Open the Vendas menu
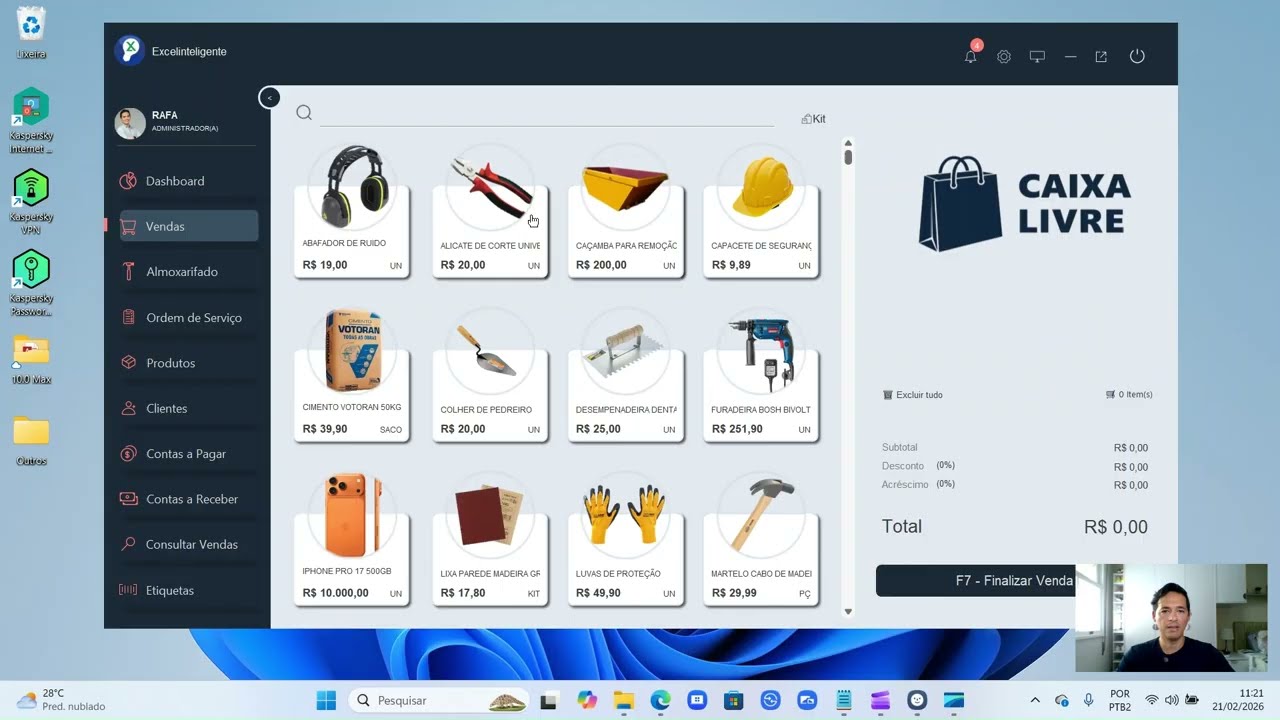The image size is (1280, 720). [x=187, y=226]
